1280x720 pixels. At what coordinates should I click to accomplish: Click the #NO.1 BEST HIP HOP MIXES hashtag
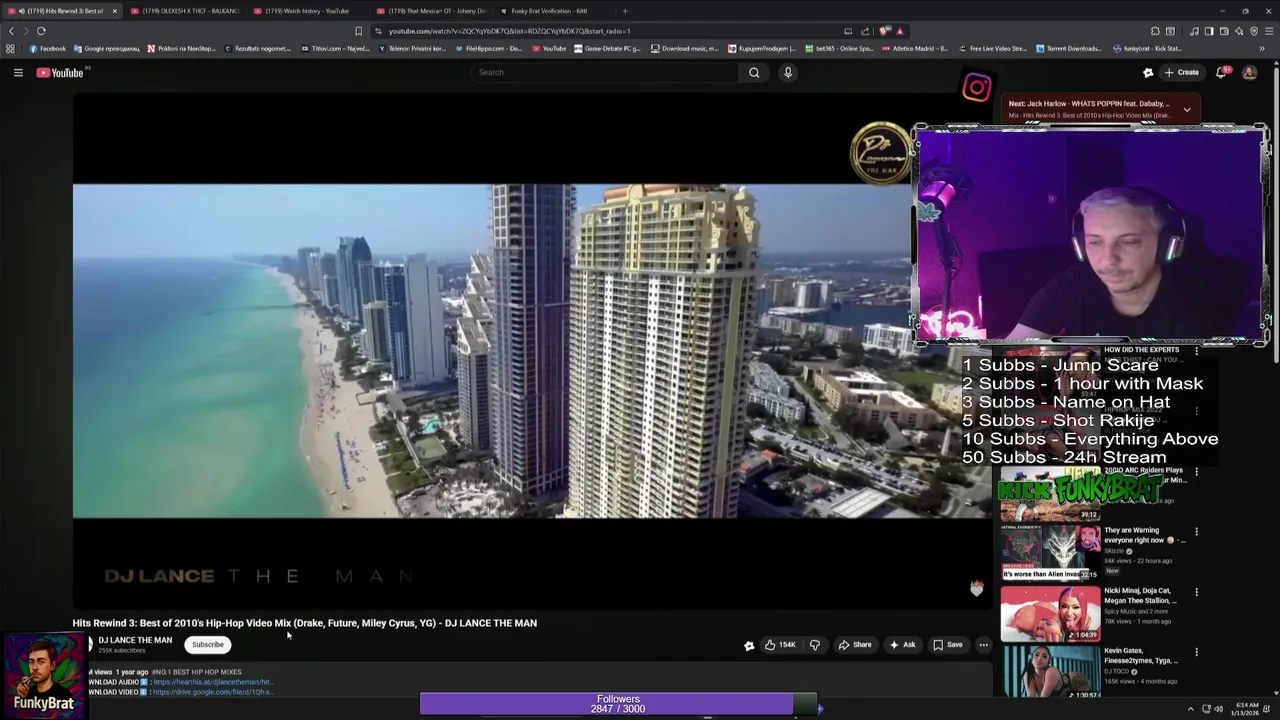pyautogui.click(x=197, y=672)
